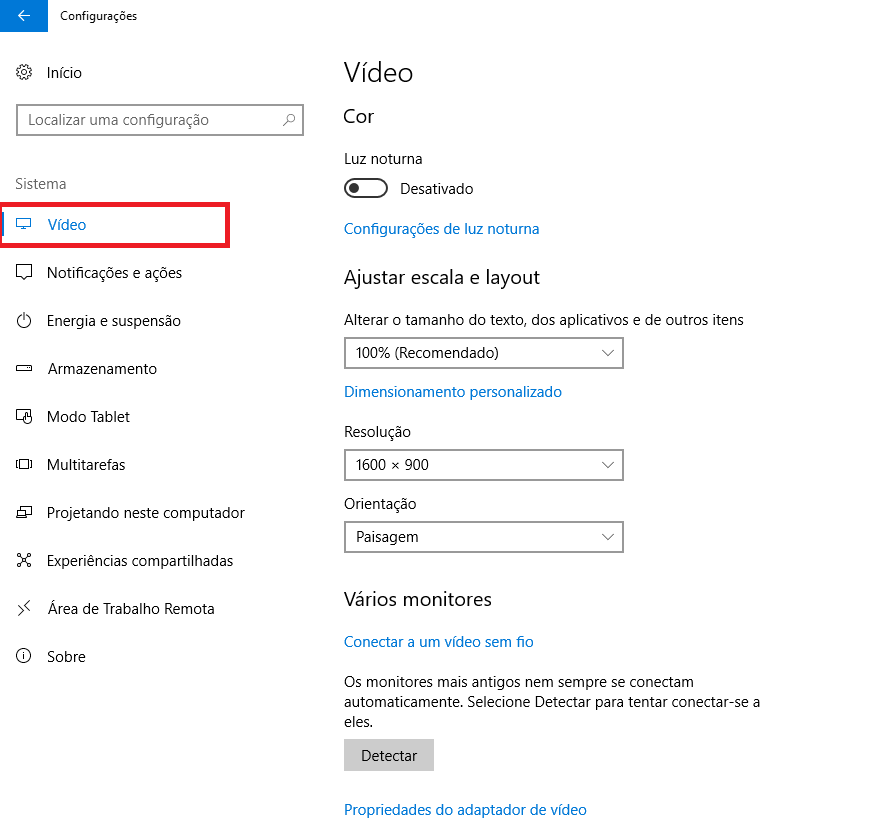Open Energia e suspensão settings
Screen dimensions: 889x837
coord(113,320)
